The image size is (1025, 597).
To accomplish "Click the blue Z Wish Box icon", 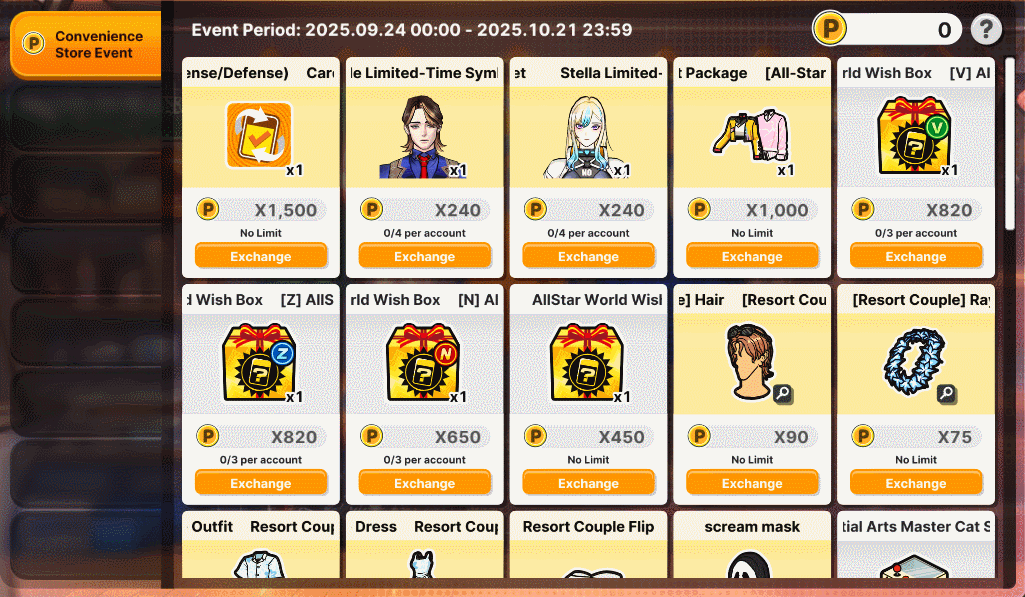I will pos(260,362).
